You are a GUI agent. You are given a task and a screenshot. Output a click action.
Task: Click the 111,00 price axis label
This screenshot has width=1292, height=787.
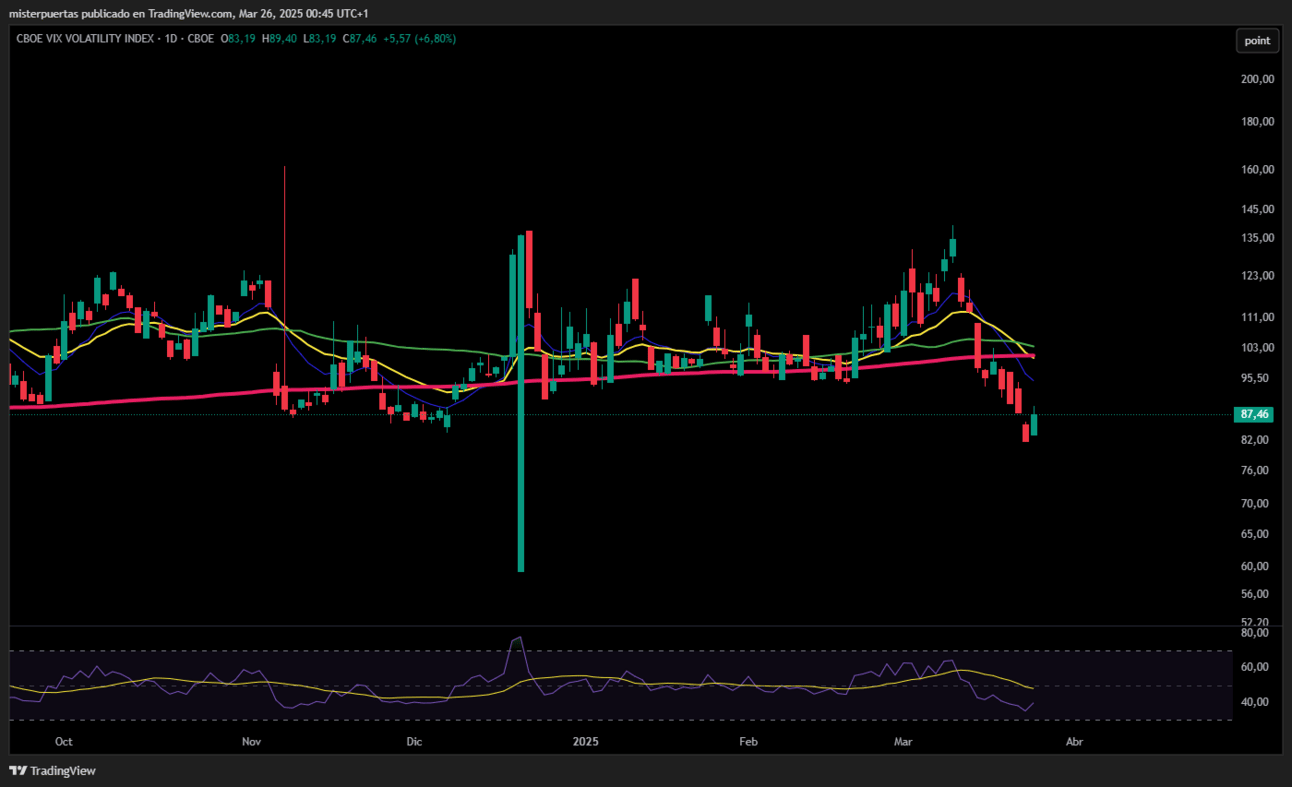coord(1257,317)
